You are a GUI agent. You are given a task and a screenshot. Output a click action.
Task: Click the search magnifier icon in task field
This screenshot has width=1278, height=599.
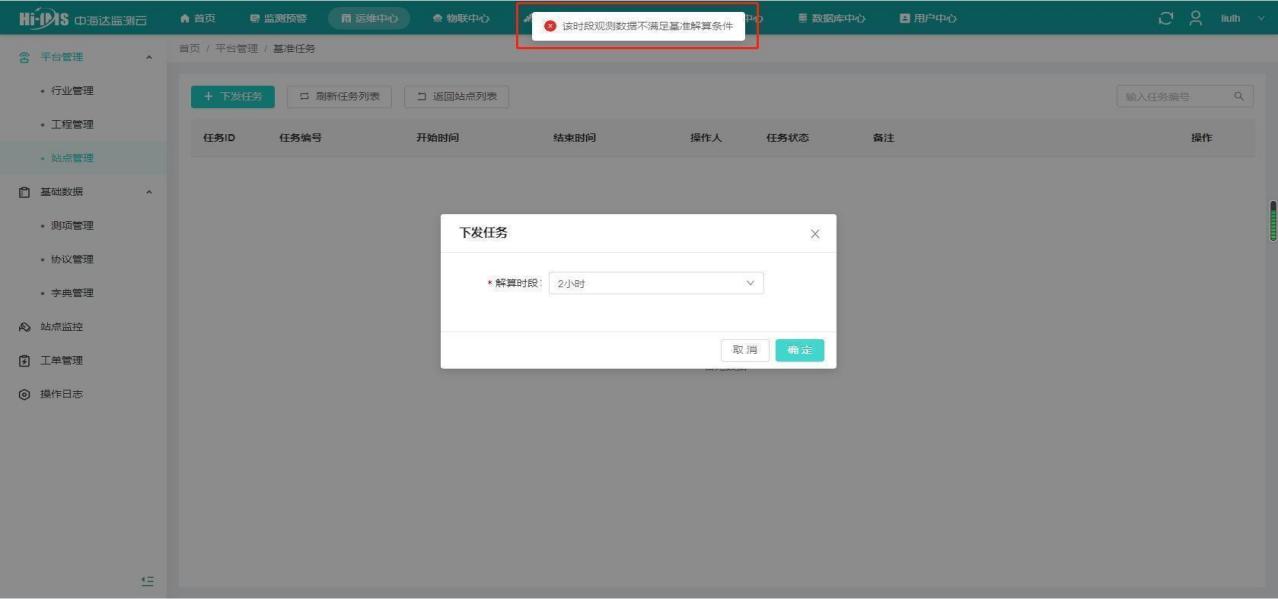1238,97
